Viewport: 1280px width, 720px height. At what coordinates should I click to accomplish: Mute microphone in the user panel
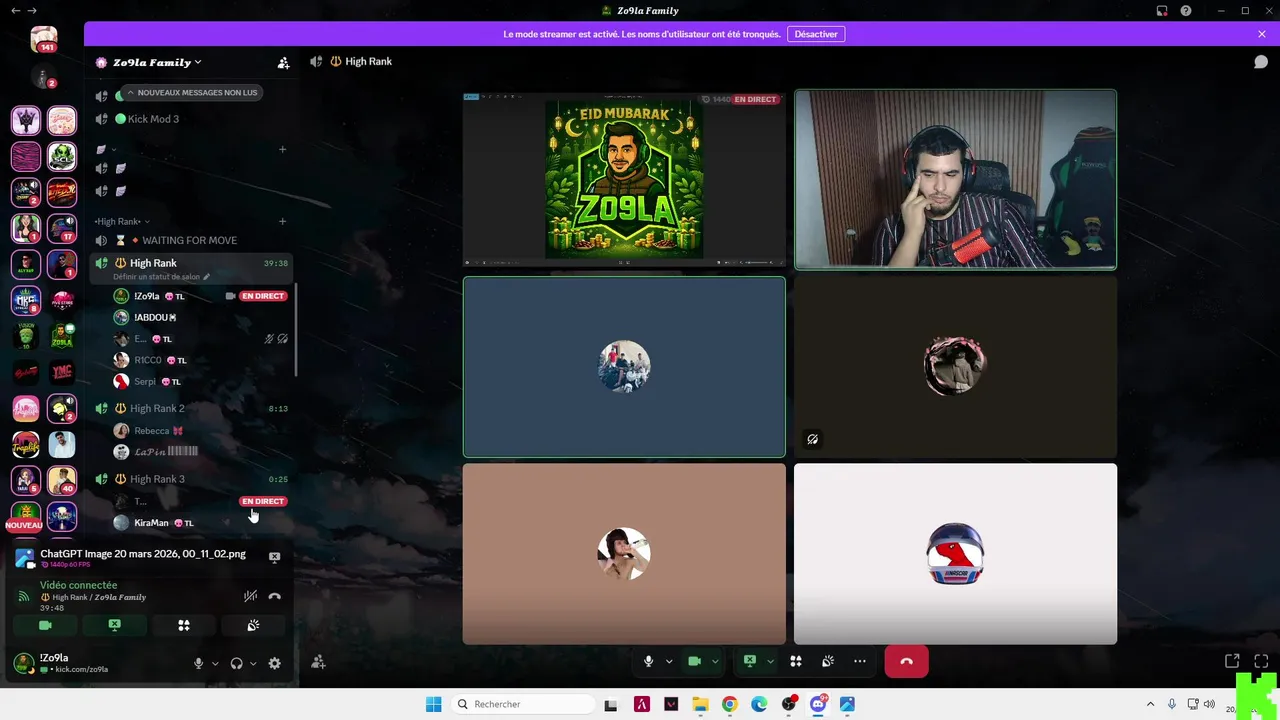click(x=198, y=663)
